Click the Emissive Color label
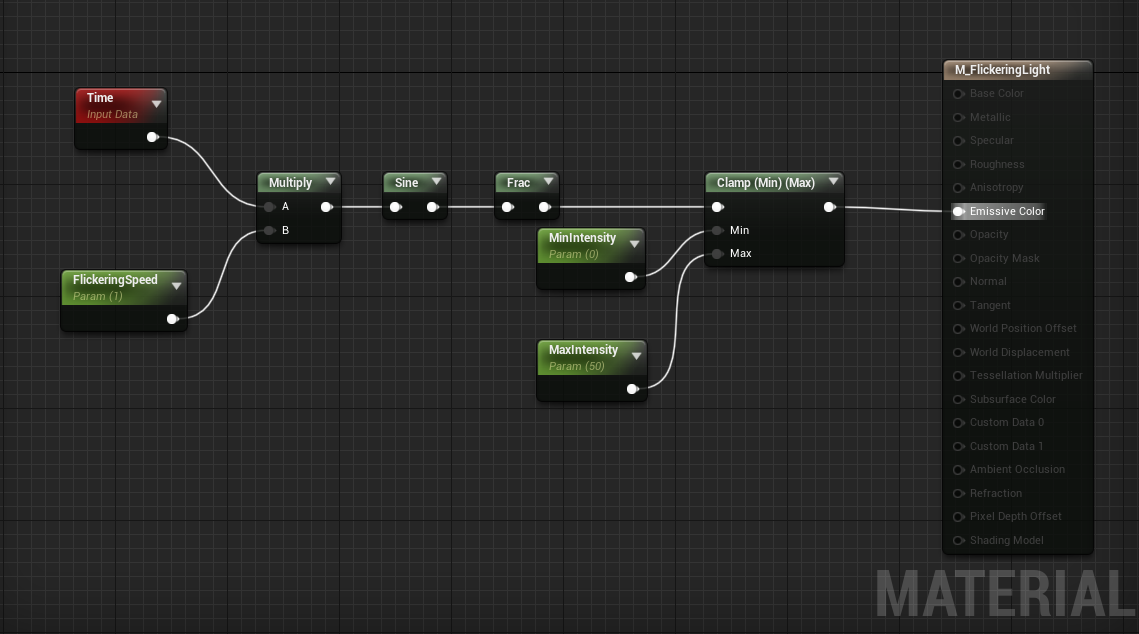1139x634 pixels. 1007,211
